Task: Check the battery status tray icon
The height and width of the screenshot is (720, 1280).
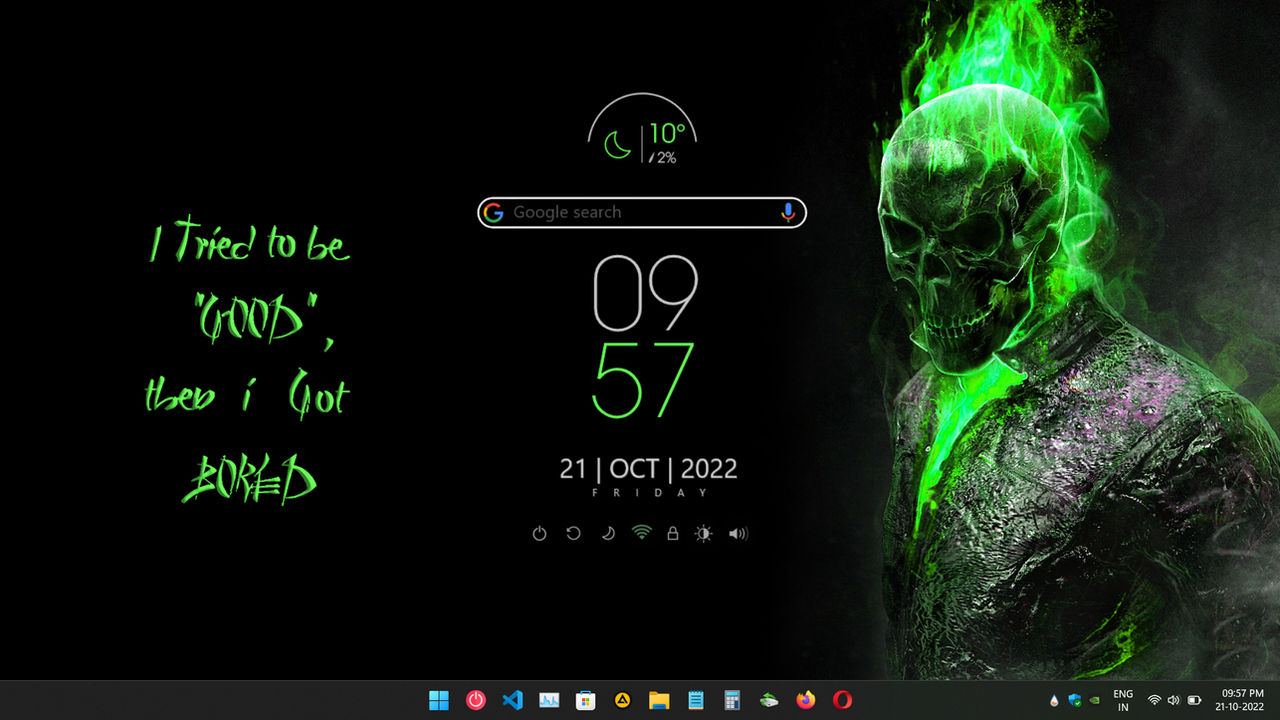Action: (1194, 700)
